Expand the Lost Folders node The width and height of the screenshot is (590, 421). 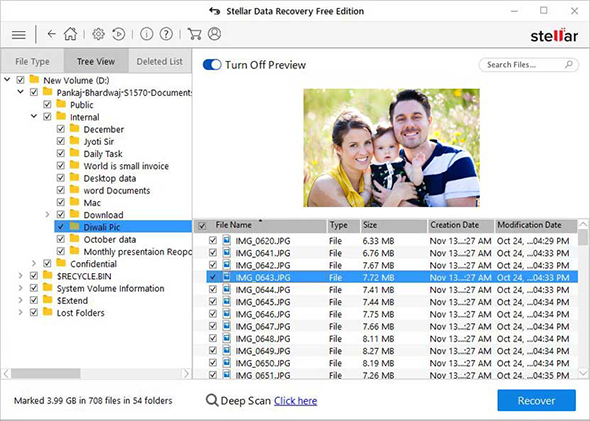[20, 313]
